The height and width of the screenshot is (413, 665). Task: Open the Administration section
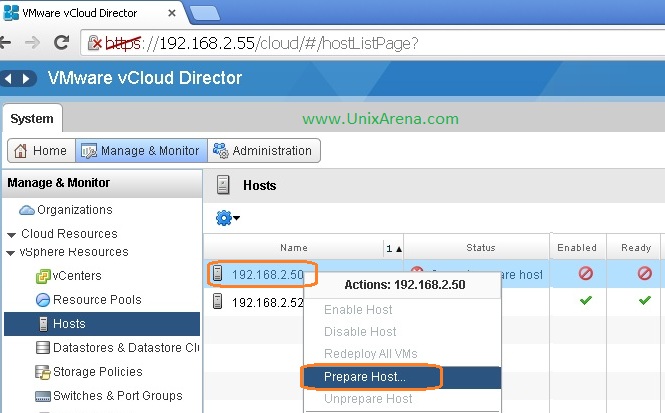click(263, 151)
